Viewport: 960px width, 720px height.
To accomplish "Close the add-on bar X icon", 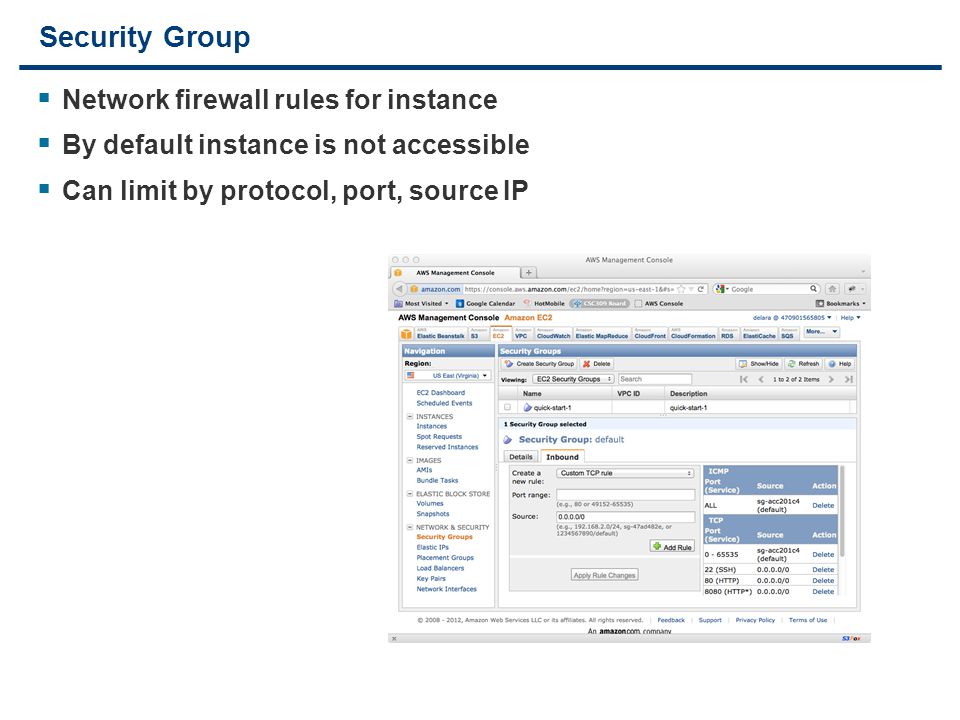I will [x=394, y=639].
